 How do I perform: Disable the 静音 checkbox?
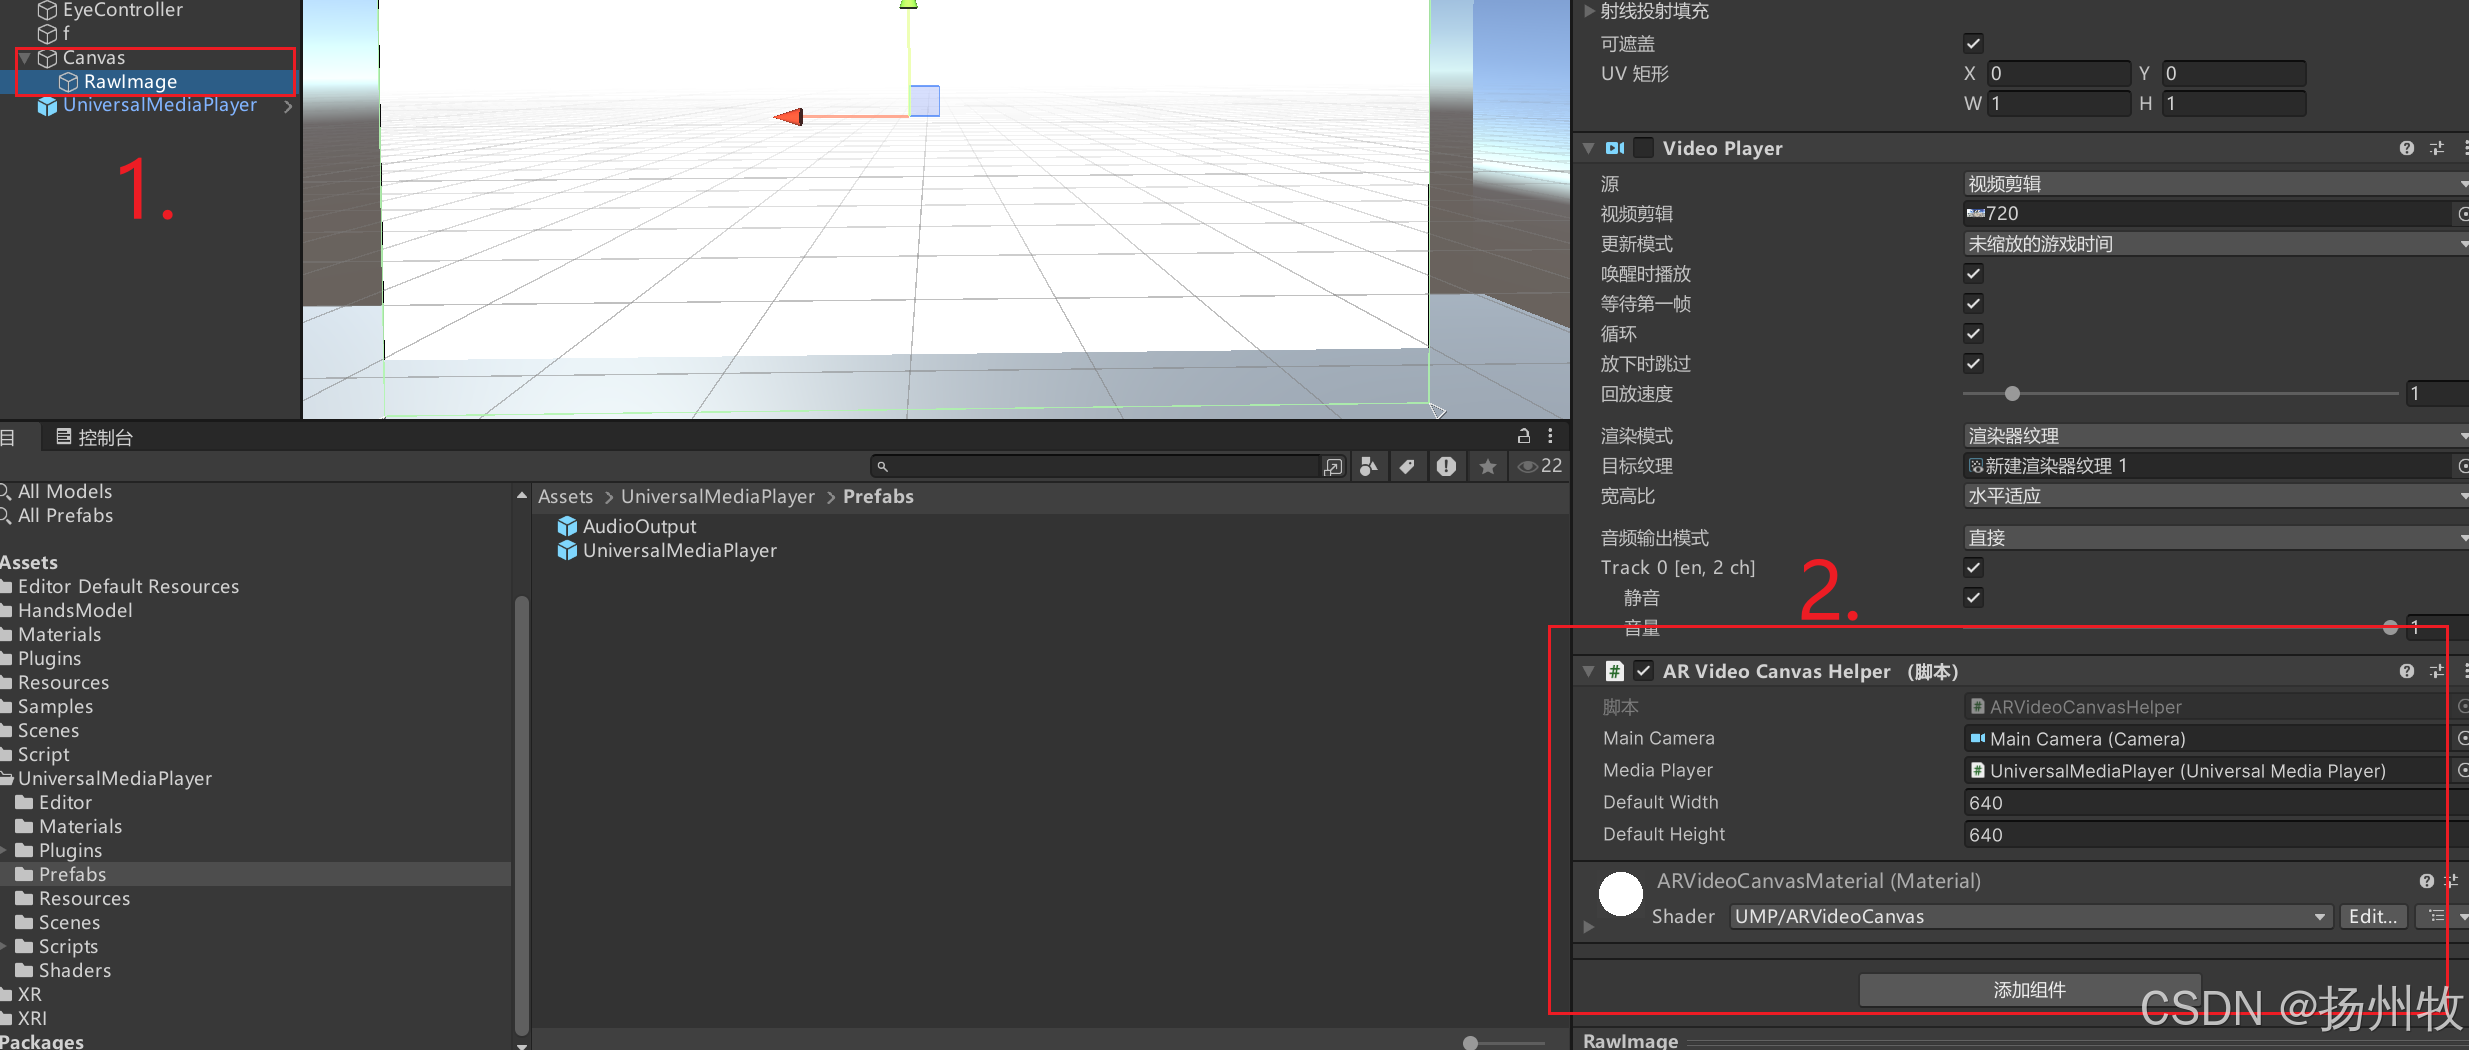[x=1973, y=597]
